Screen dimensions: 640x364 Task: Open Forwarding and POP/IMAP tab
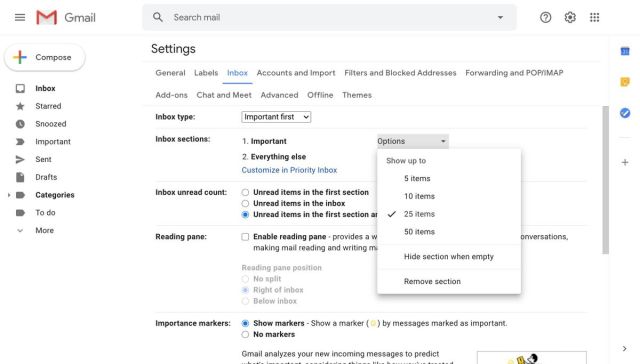coord(514,73)
